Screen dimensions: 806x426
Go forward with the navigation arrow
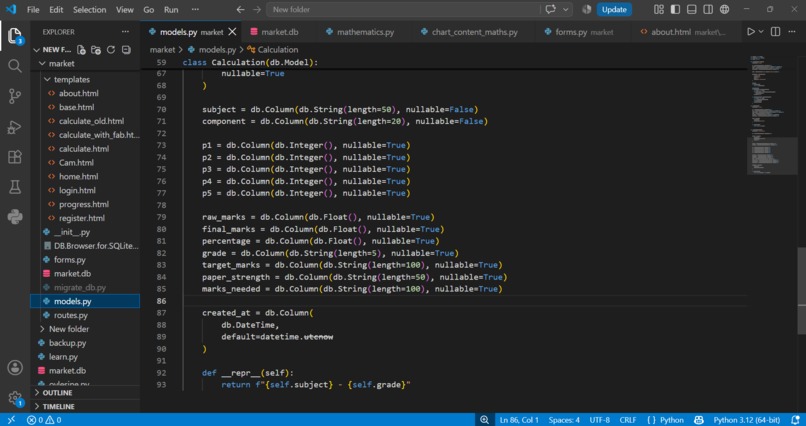coord(257,10)
